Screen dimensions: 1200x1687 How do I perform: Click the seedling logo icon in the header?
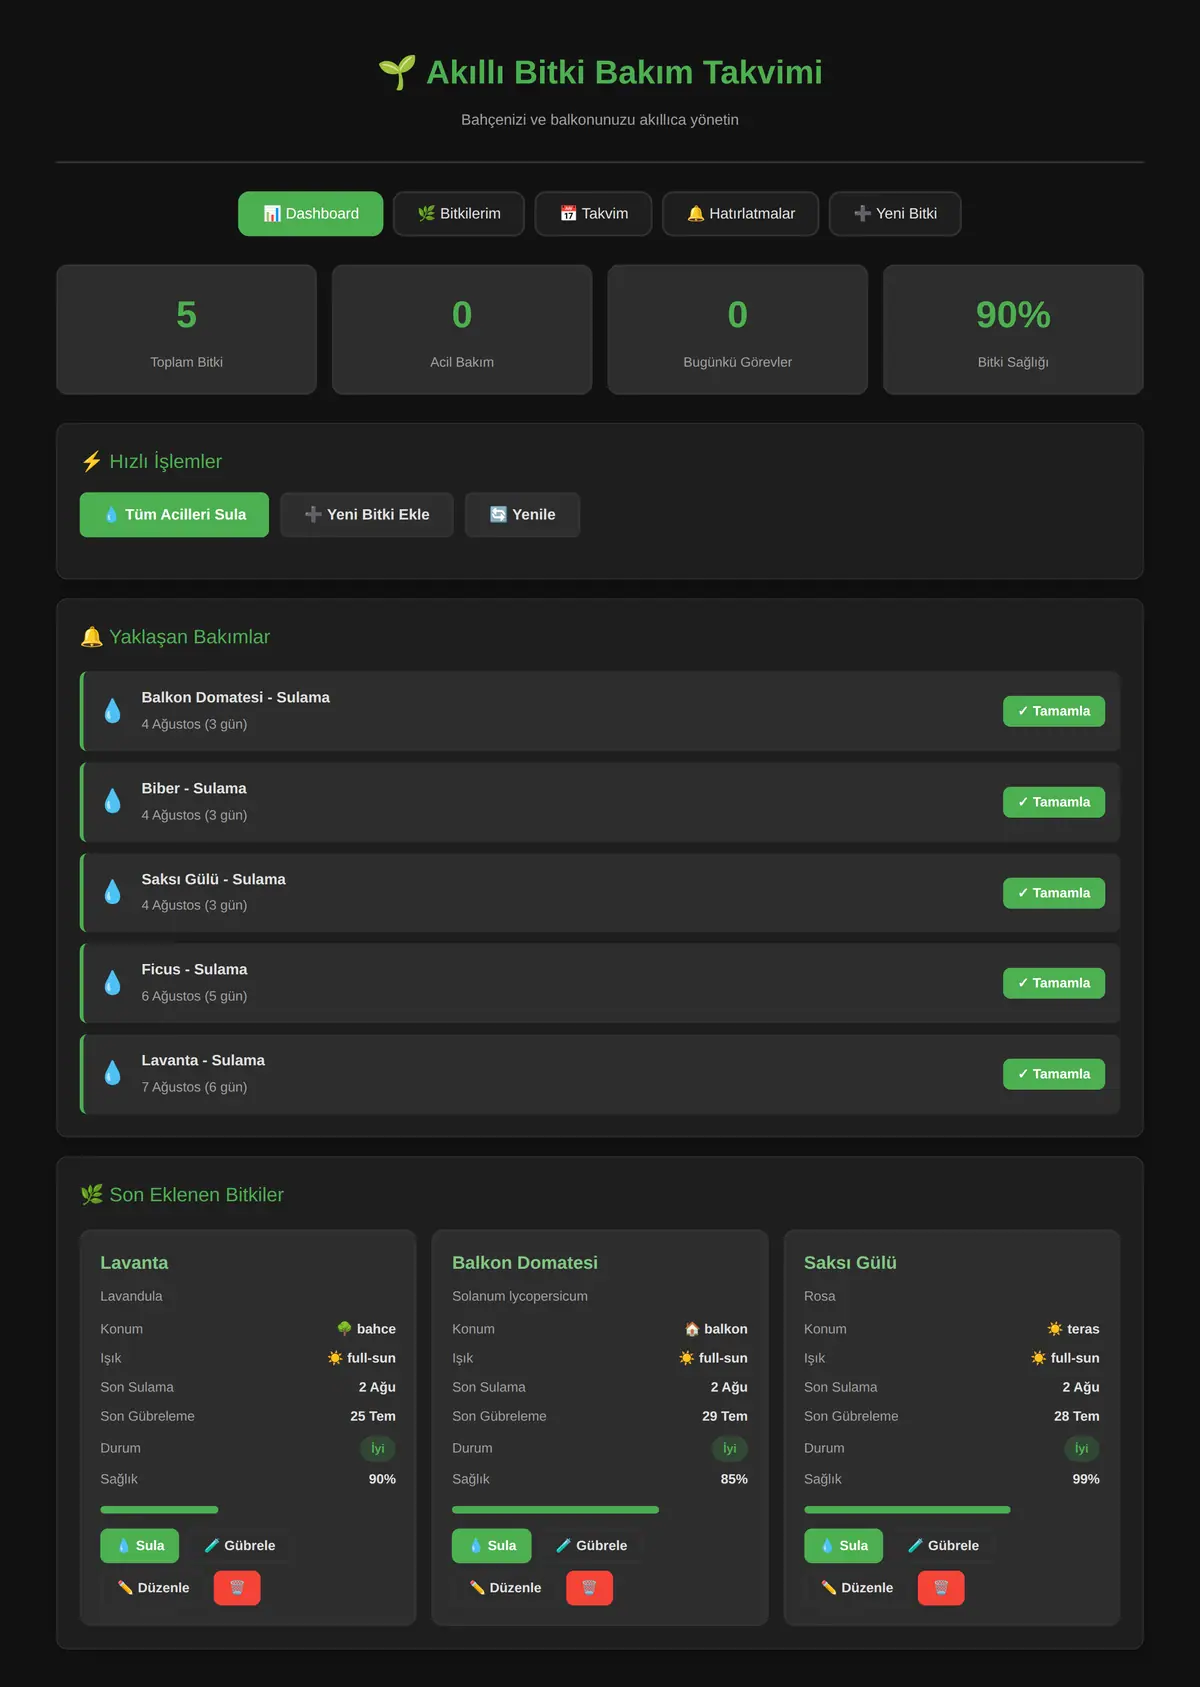[x=397, y=72]
